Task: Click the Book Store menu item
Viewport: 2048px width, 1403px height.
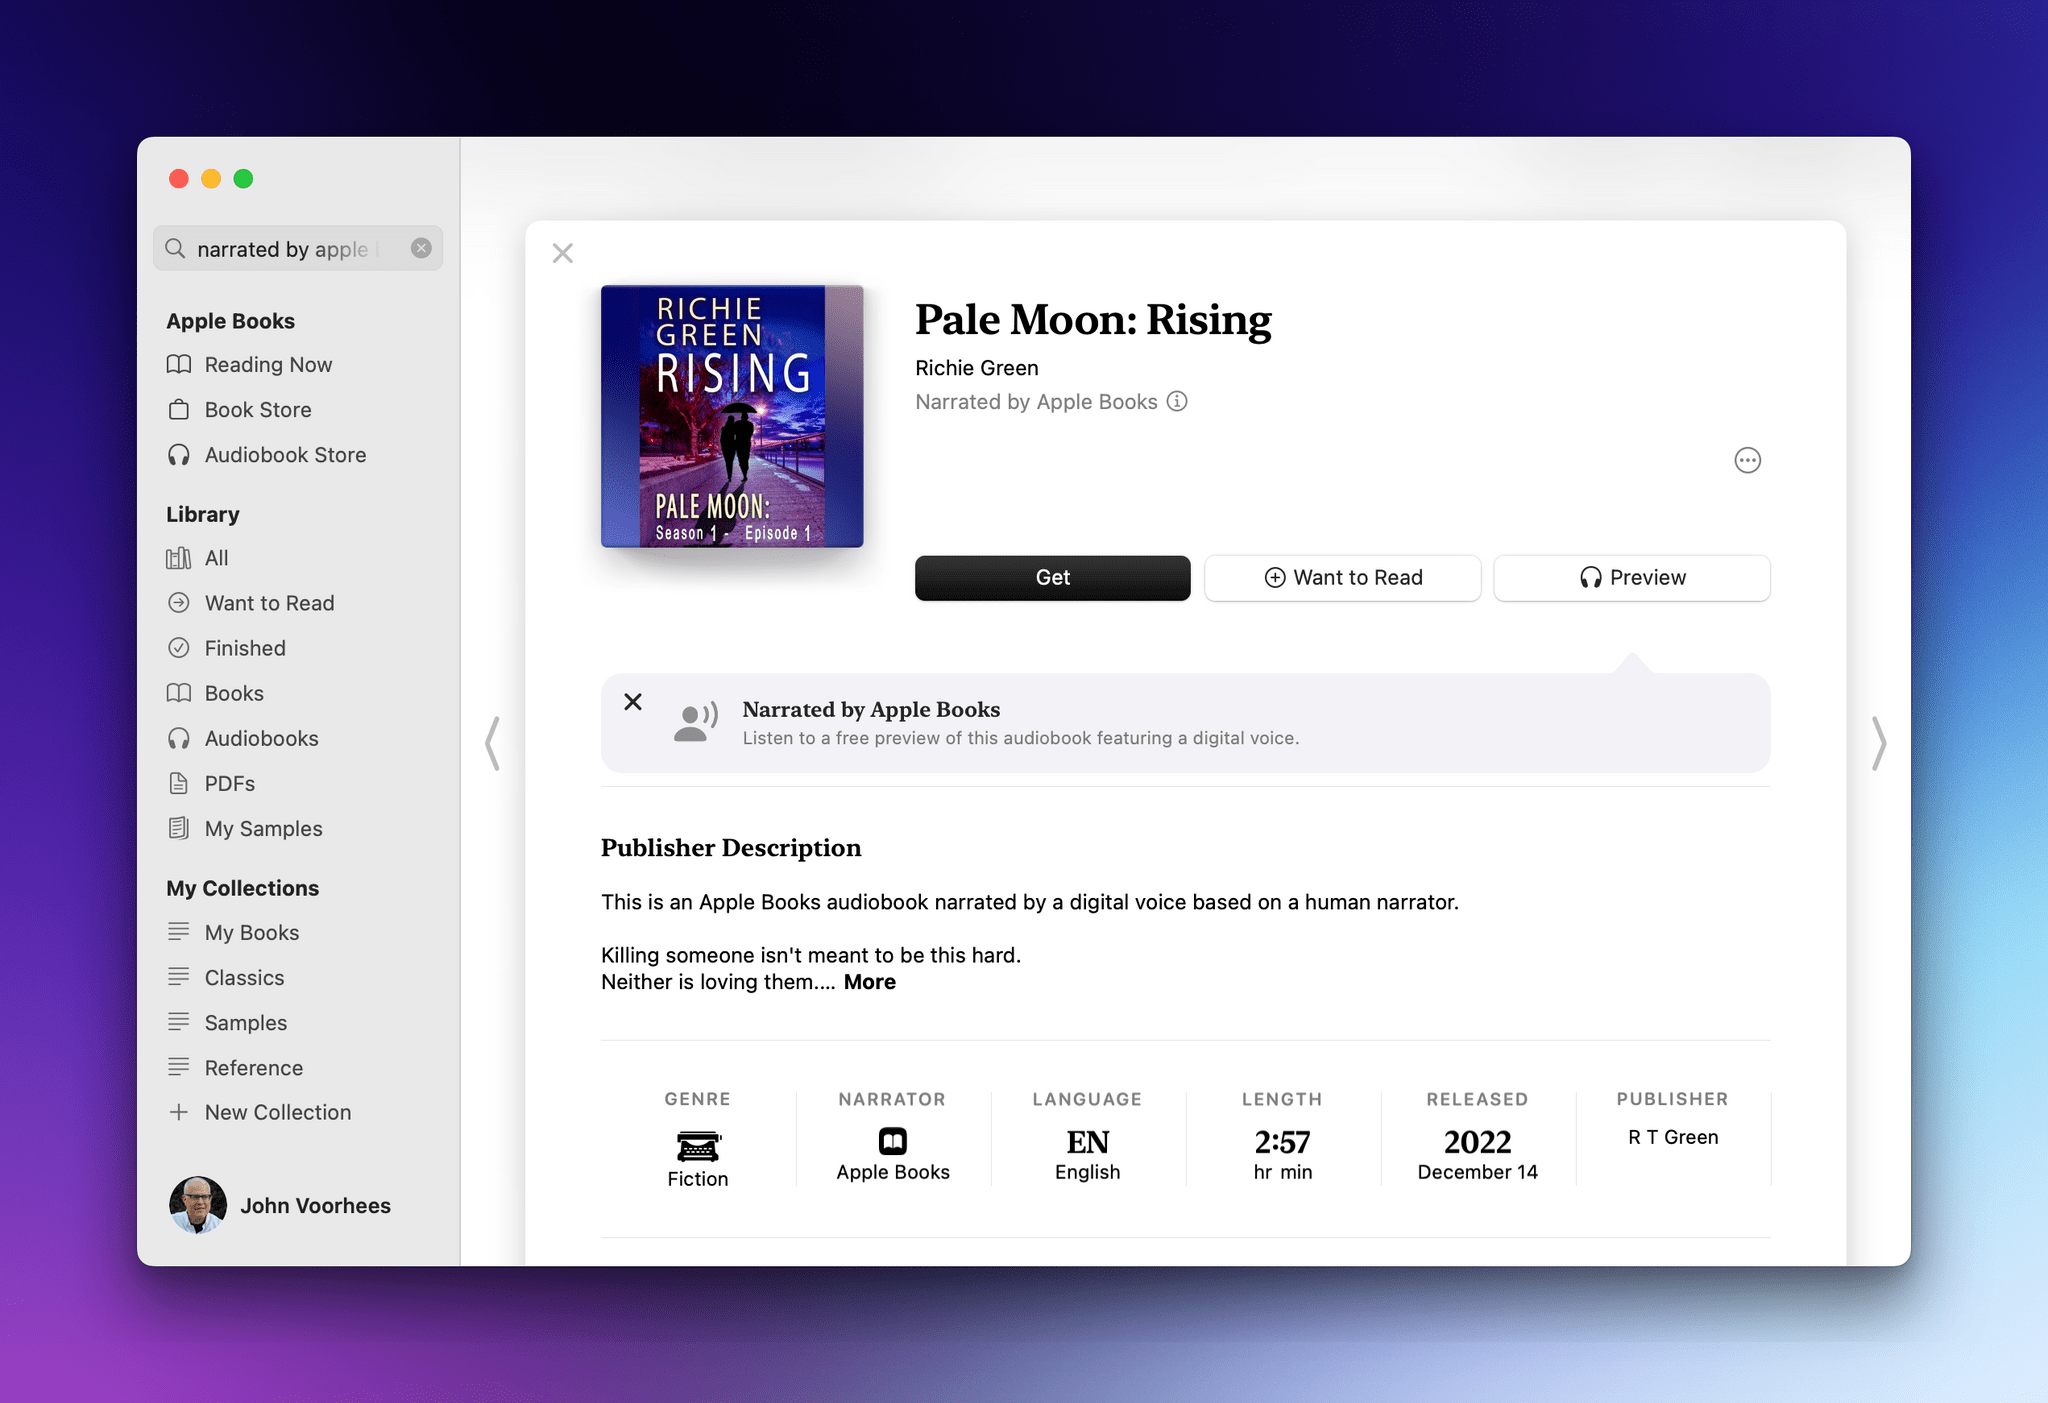Action: 260,408
